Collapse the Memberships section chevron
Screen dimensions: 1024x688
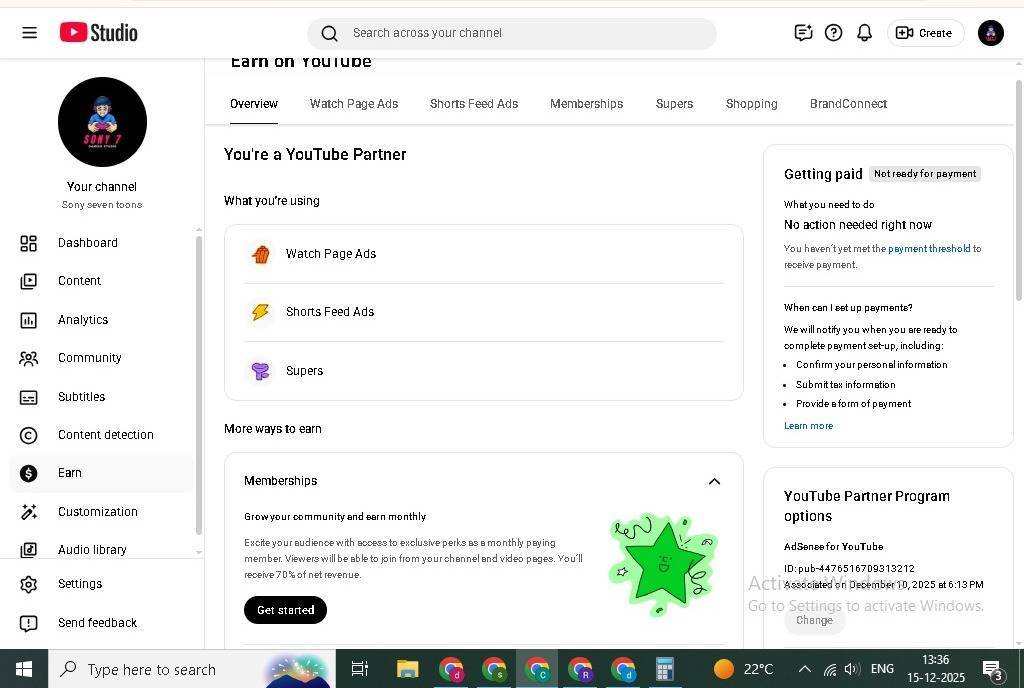click(714, 481)
